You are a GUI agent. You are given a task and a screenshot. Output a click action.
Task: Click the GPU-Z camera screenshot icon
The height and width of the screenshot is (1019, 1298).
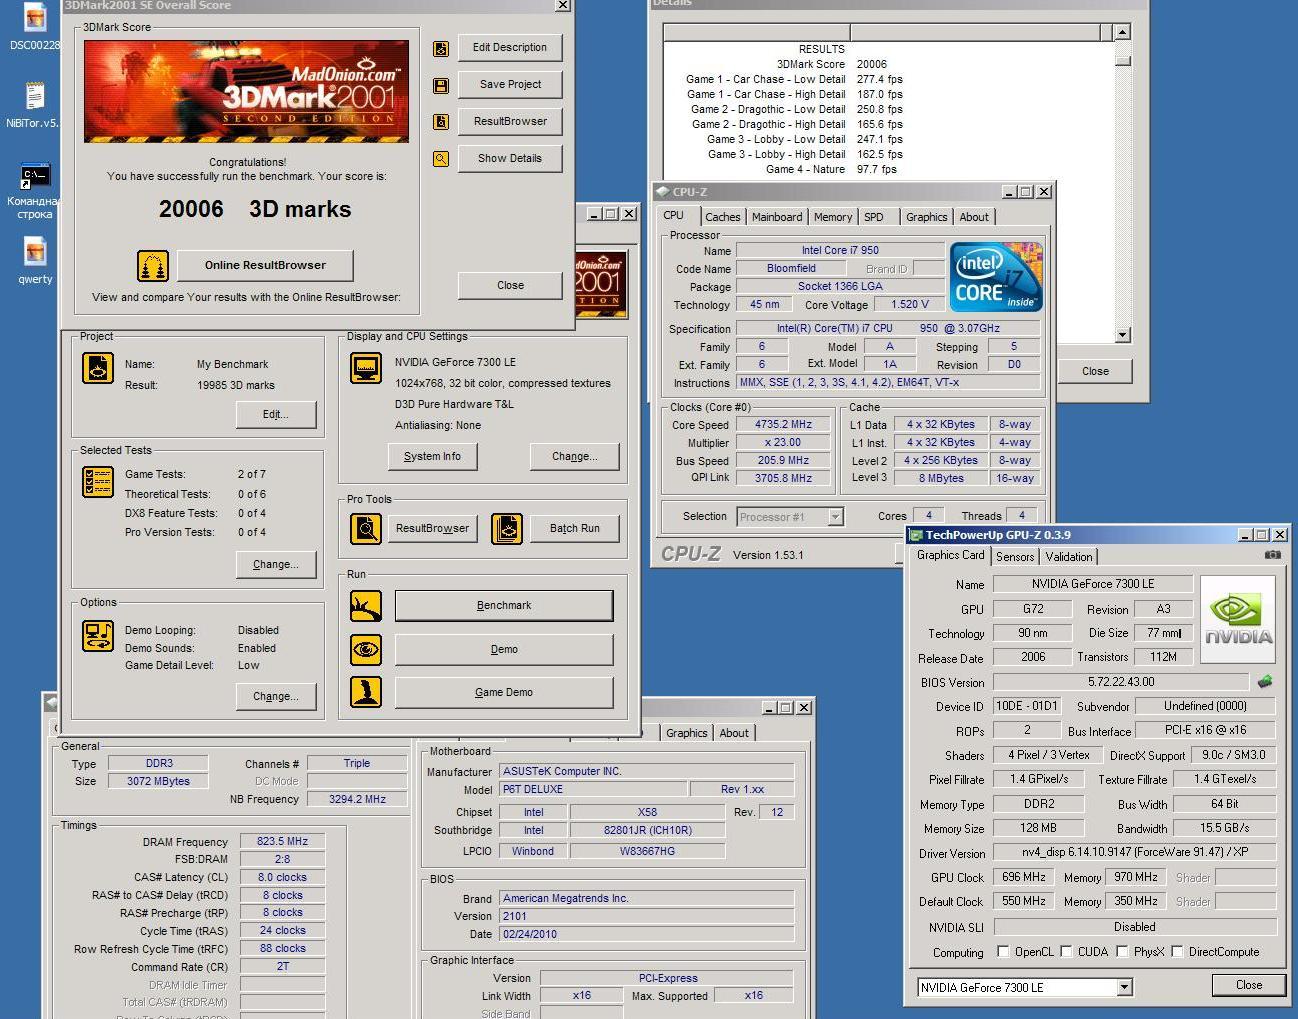coord(1272,555)
